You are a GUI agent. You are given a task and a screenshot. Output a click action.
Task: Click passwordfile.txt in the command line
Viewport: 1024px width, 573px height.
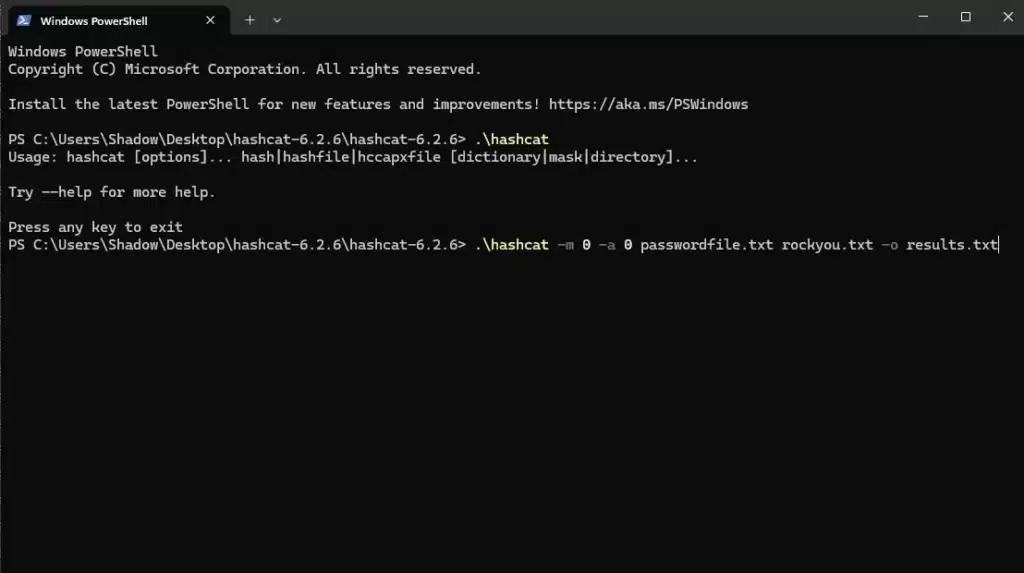tap(706, 245)
